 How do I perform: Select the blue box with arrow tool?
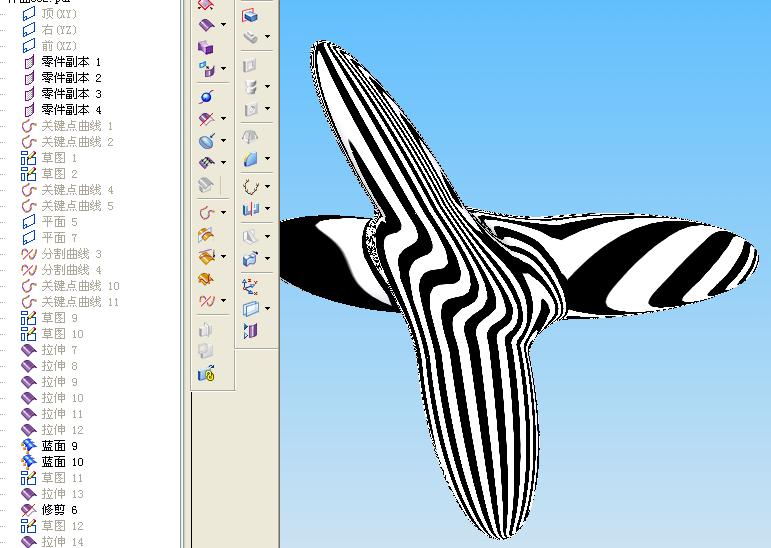pos(250,259)
